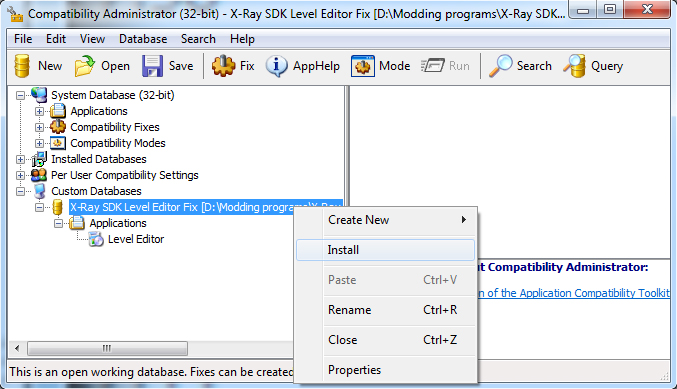Click the system Applications folder icon
The image size is (677, 389).
[58, 111]
